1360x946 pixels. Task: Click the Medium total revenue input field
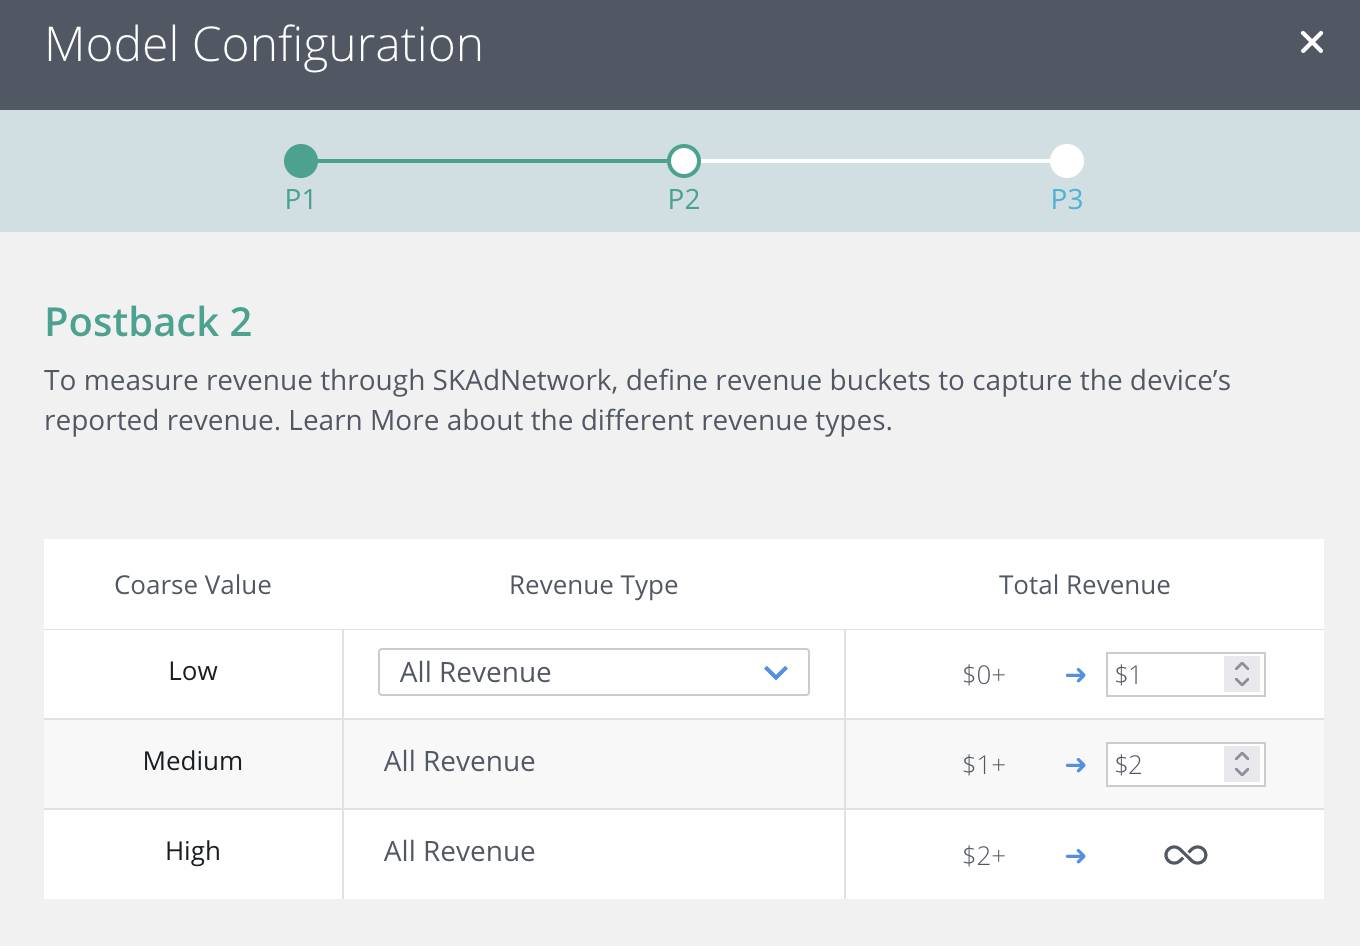(1165, 765)
